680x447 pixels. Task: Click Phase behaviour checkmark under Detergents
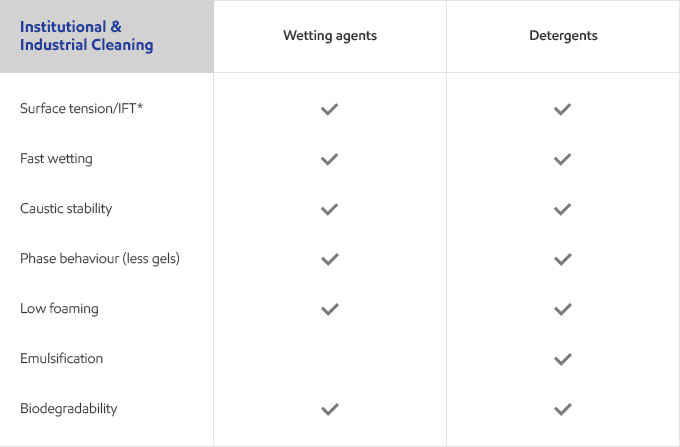coord(562,259)
